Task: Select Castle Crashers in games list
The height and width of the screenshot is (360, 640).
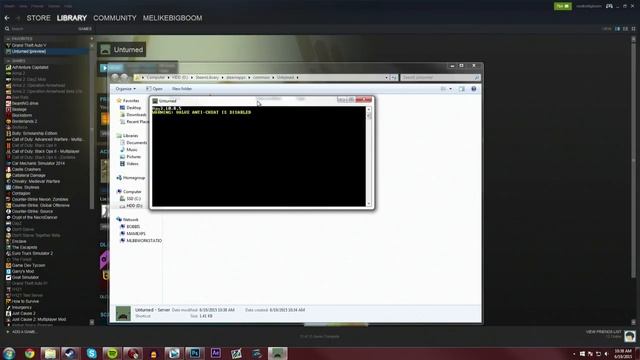Action: [26, 169]
